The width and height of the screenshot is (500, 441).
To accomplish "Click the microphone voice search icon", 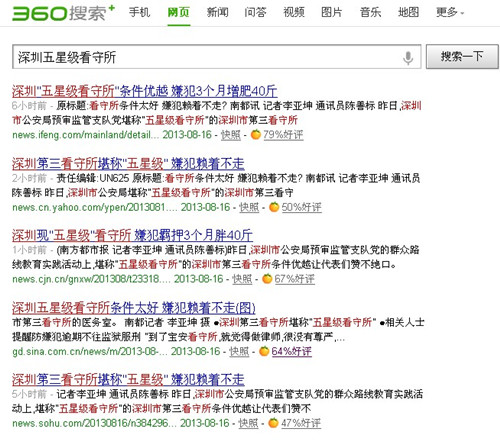I will point(408,58).
